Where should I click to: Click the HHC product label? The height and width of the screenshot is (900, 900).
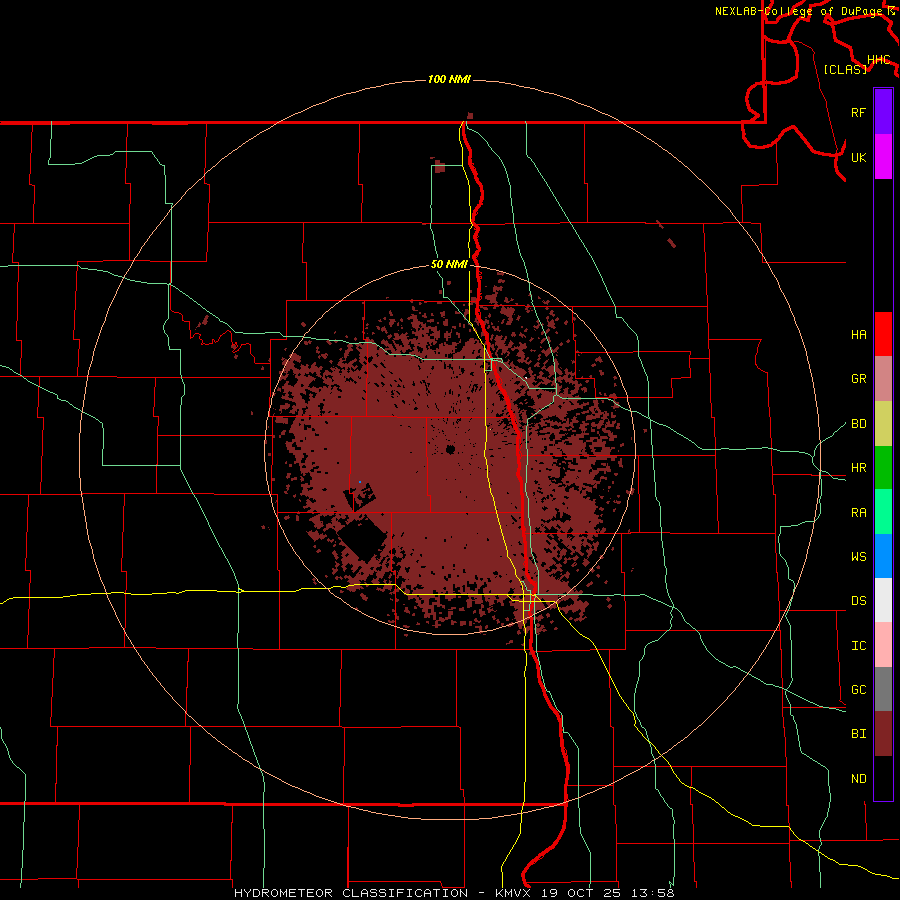pos(878,60)
